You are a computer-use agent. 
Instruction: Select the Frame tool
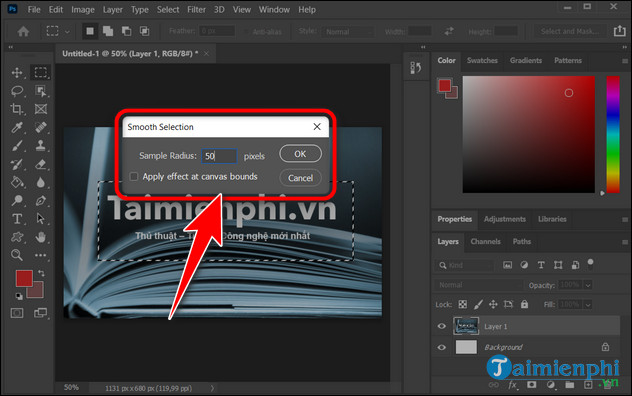click(40, 109)
